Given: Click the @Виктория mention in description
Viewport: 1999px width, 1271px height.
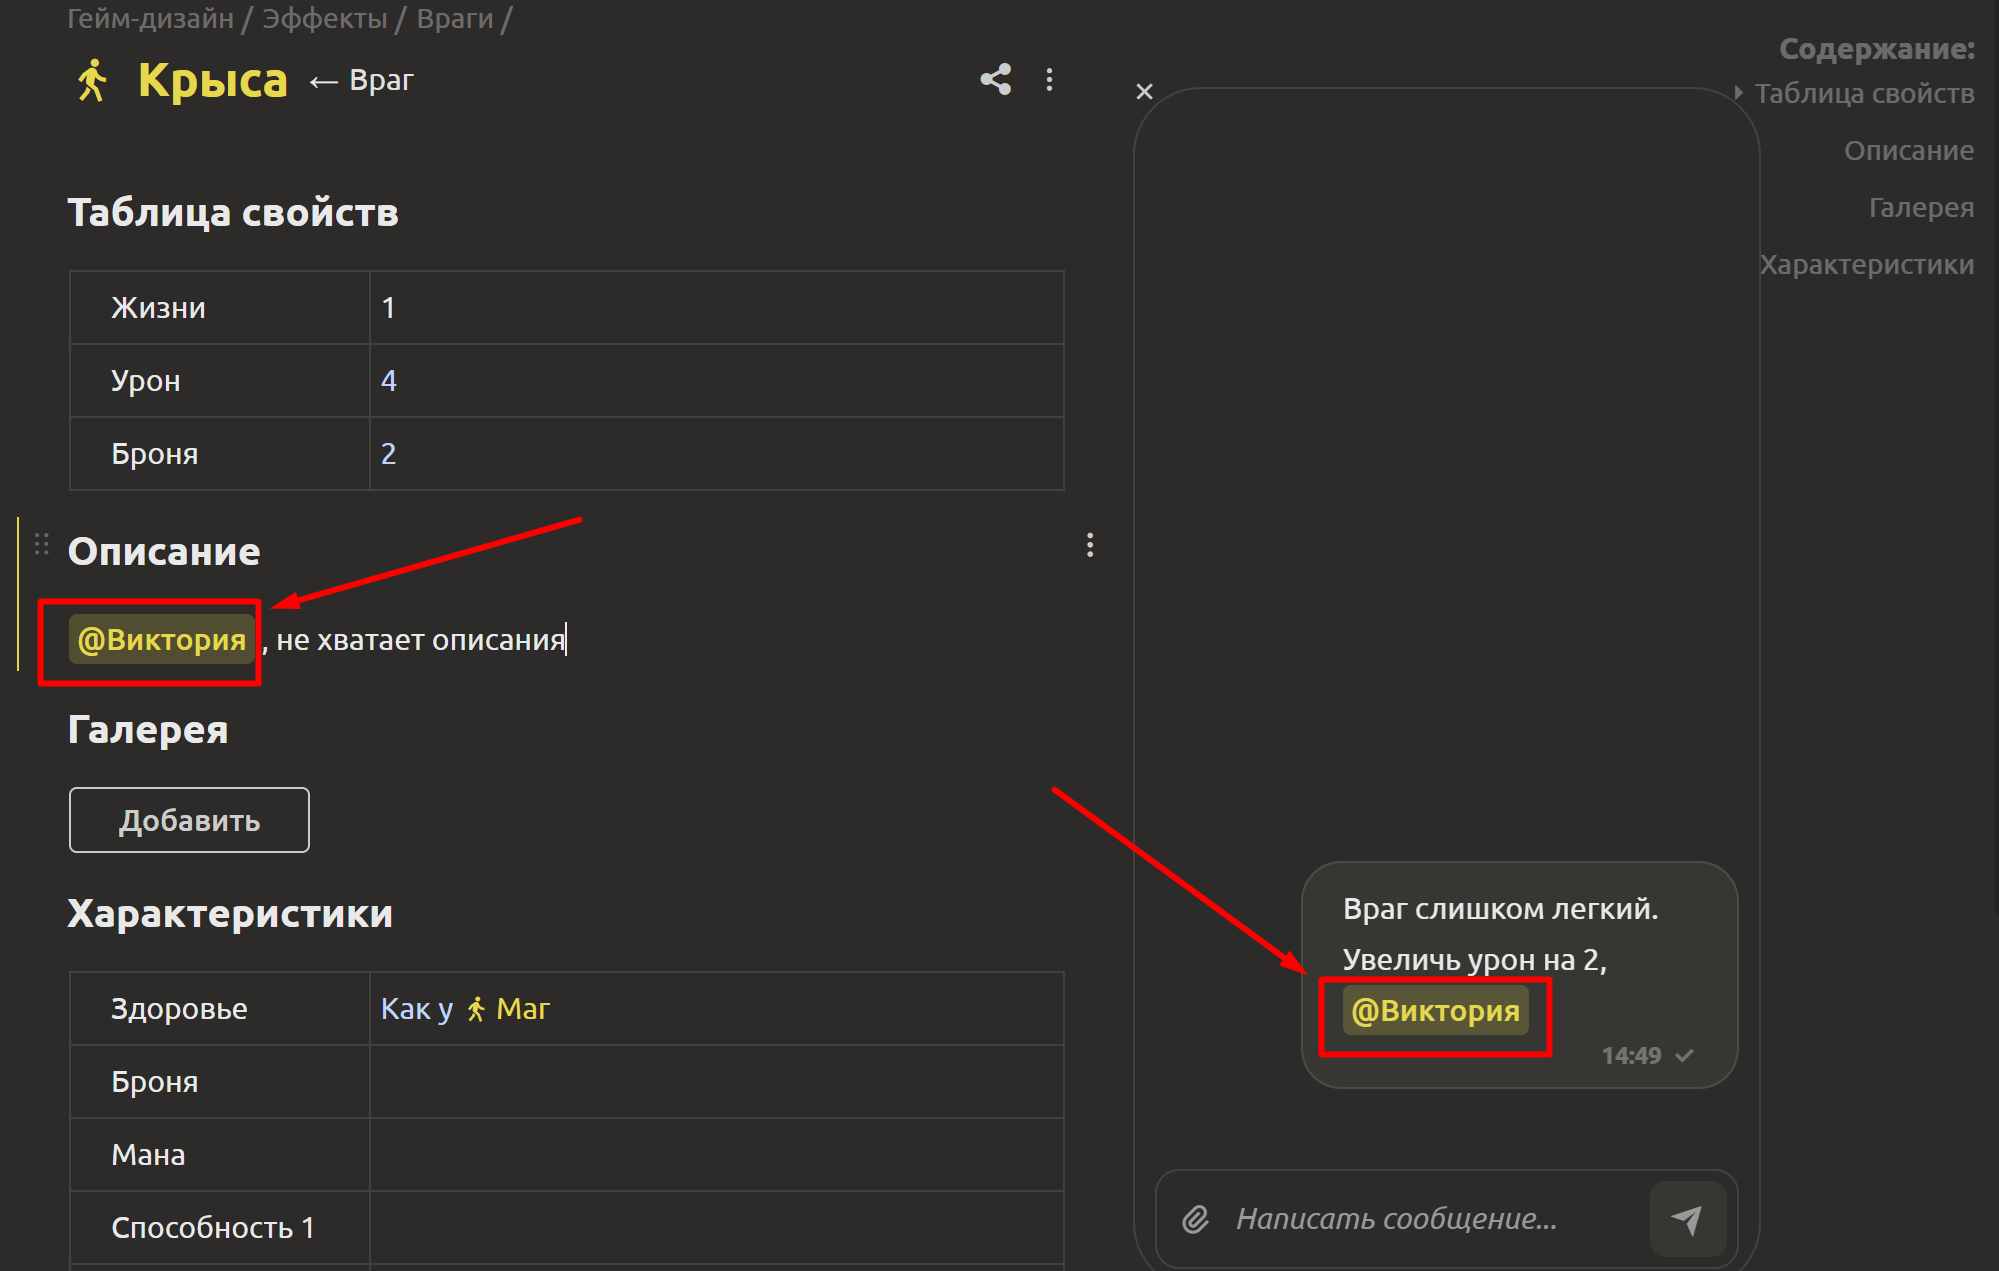Looking at the screenshot, I should [x=162, y=640].
